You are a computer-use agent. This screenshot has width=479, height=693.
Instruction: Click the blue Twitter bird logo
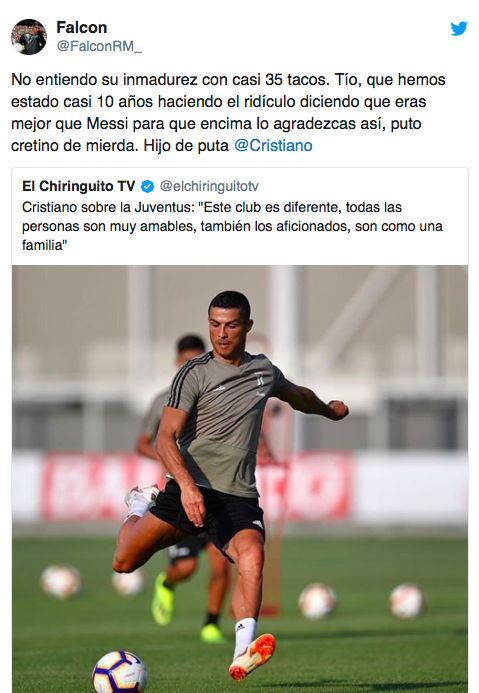(x=459, y=29)
